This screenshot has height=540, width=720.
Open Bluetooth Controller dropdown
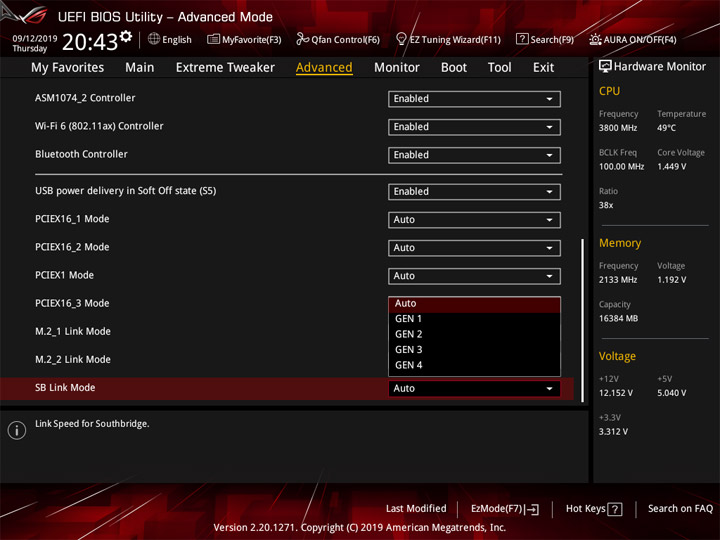tap(474, 155)
